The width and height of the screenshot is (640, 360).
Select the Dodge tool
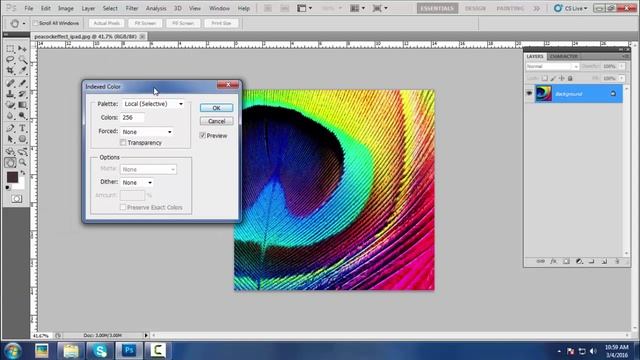point(22,116)
